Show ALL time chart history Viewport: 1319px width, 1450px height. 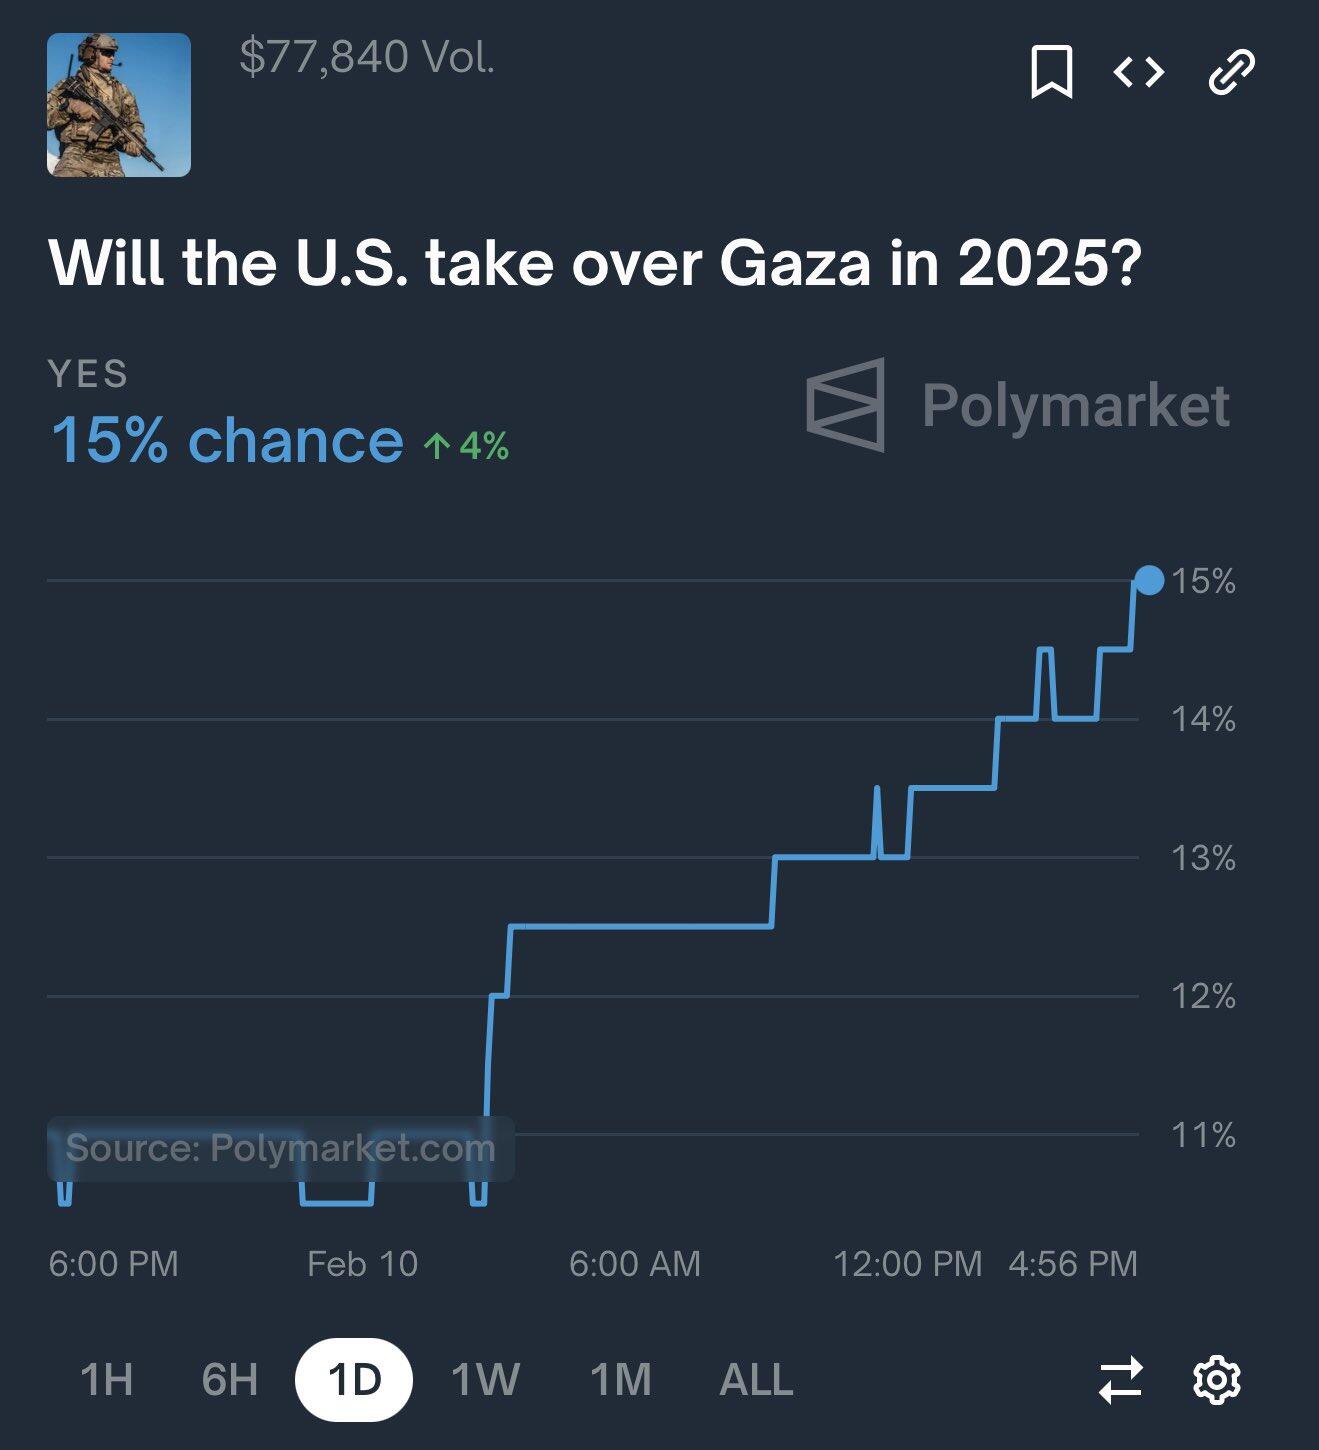[756, 1380]
